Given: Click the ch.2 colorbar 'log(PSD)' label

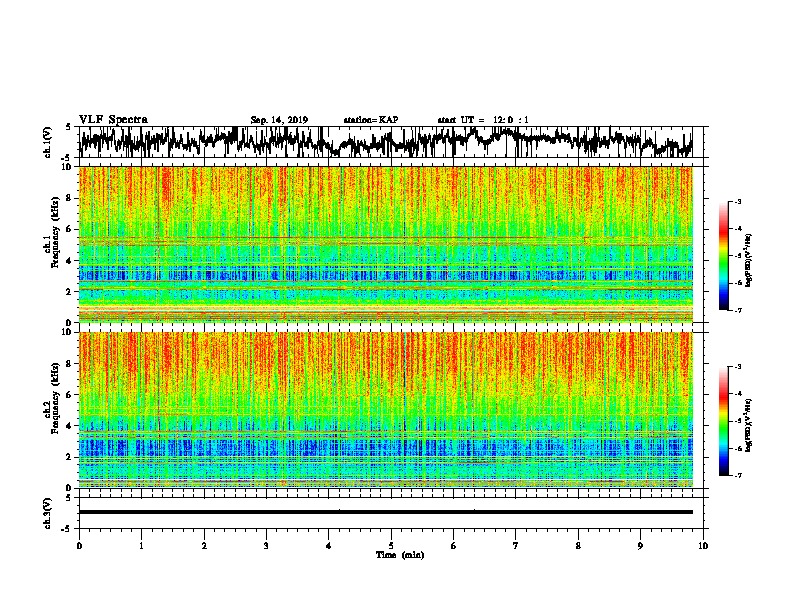Looking at the screenshot, I should pos(749,425).
